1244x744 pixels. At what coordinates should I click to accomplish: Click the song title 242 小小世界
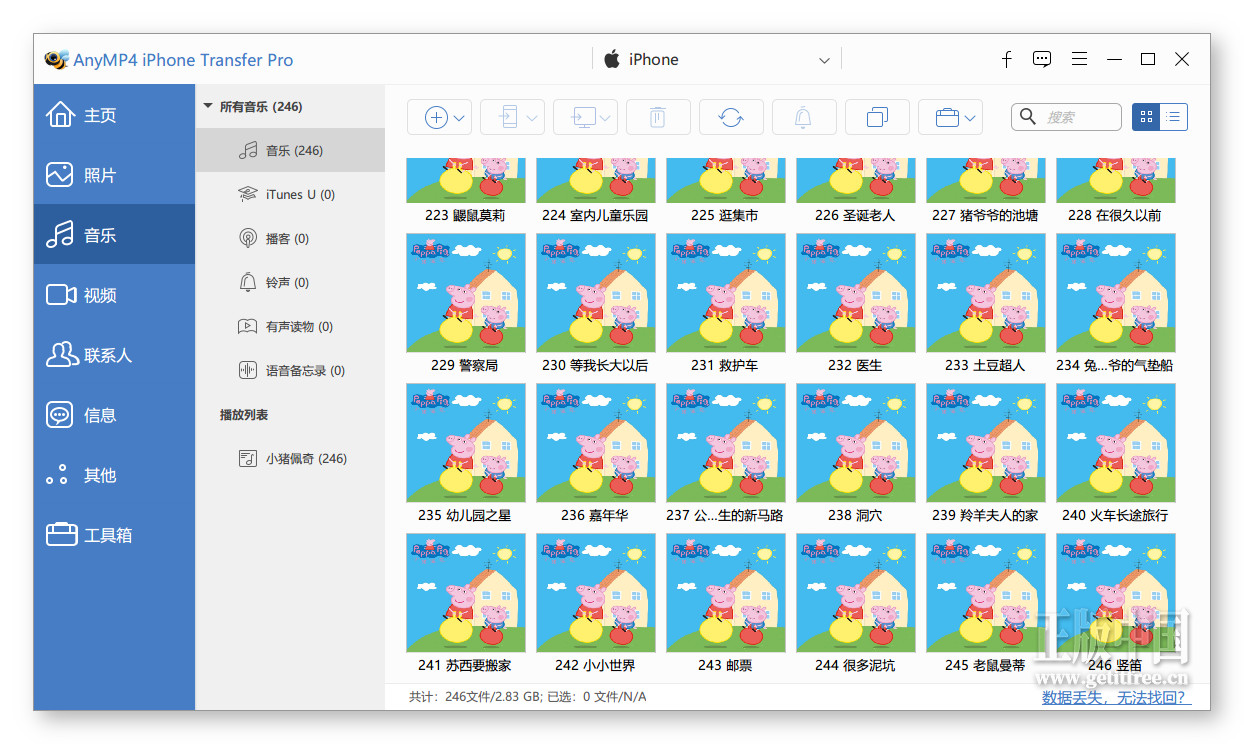pyautogui.click(x=595, y=665)
